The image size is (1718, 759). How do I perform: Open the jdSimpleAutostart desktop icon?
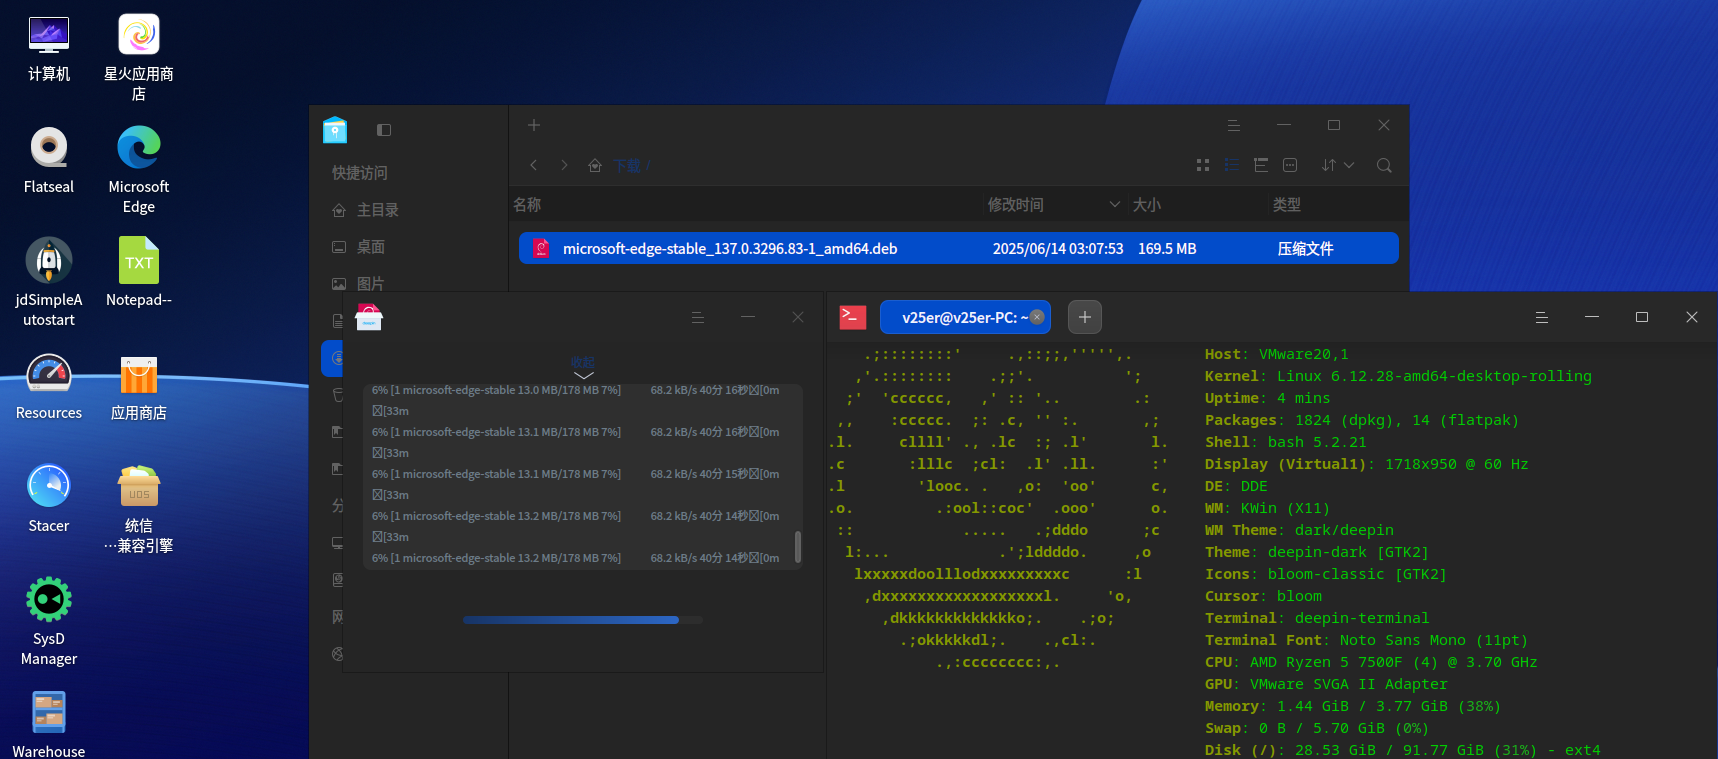[49, 282]
